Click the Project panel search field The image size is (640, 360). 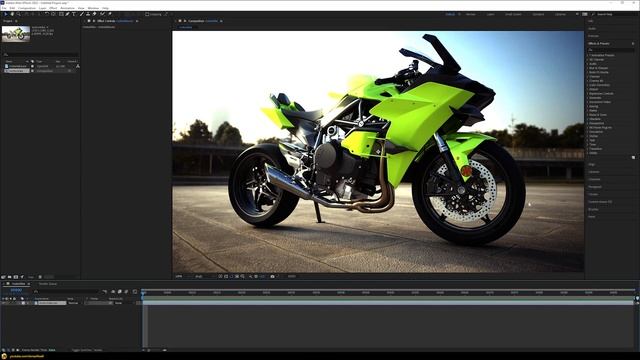(41, 54)
